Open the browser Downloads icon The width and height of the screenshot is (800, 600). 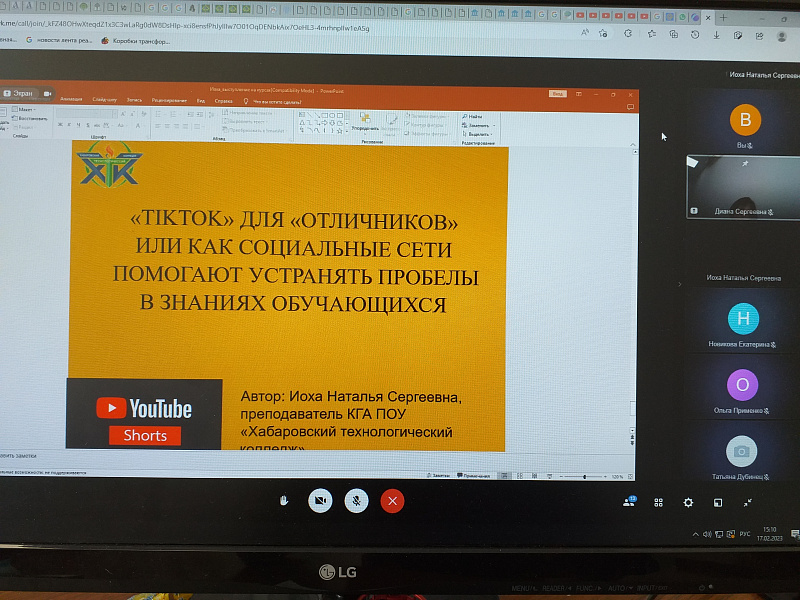tap(716, 35)
